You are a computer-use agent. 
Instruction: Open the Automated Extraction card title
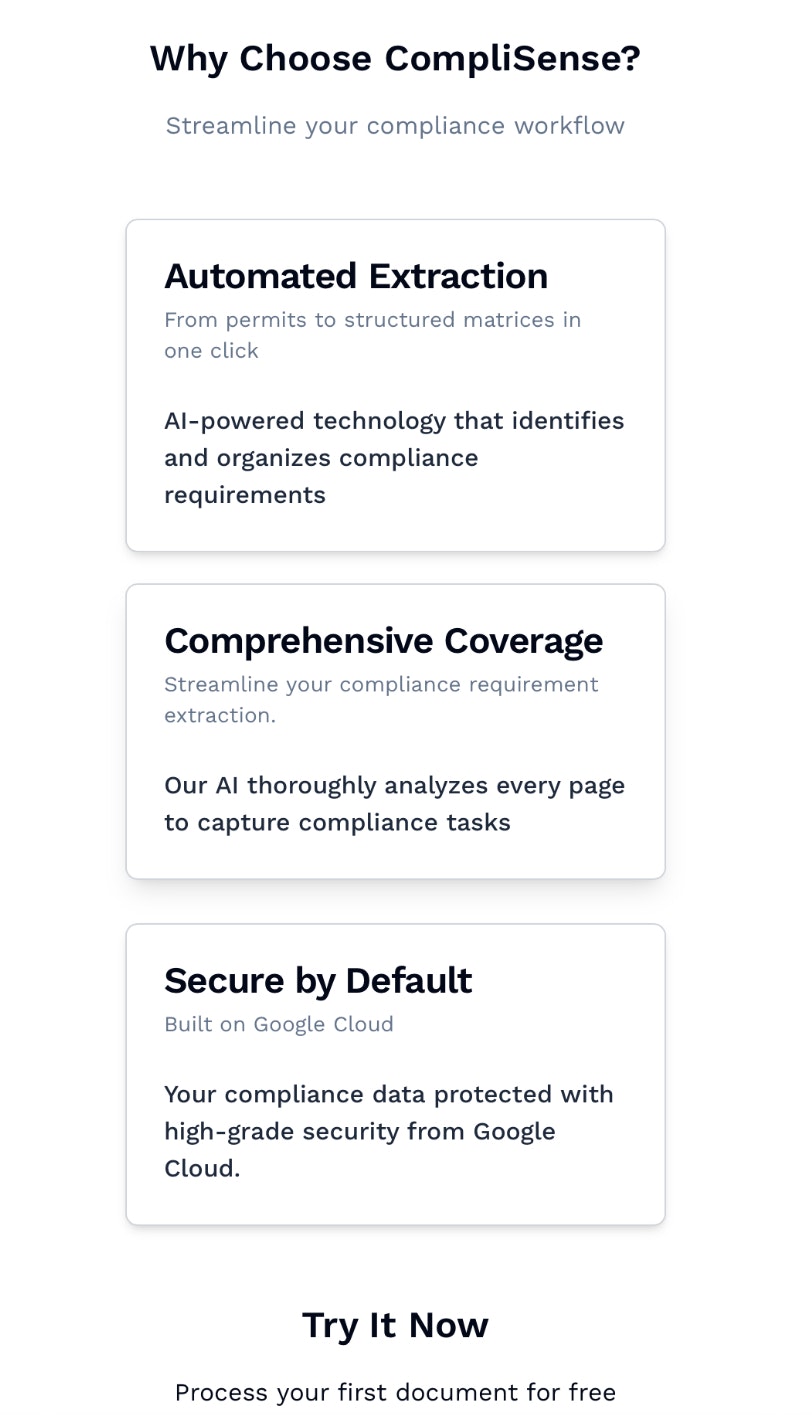[356, 275]
